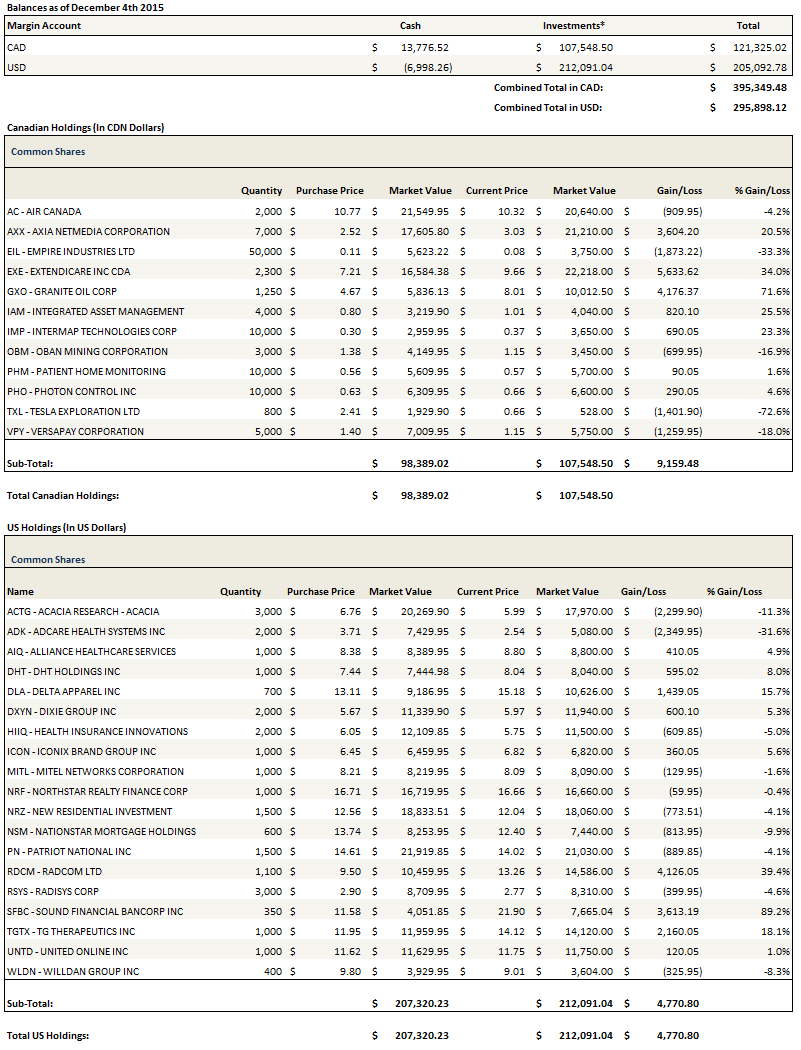Select the Canadian Holdings (In CDN Dollars) heading
Screen dimensions: 801x1050
[x=85, y=128]
